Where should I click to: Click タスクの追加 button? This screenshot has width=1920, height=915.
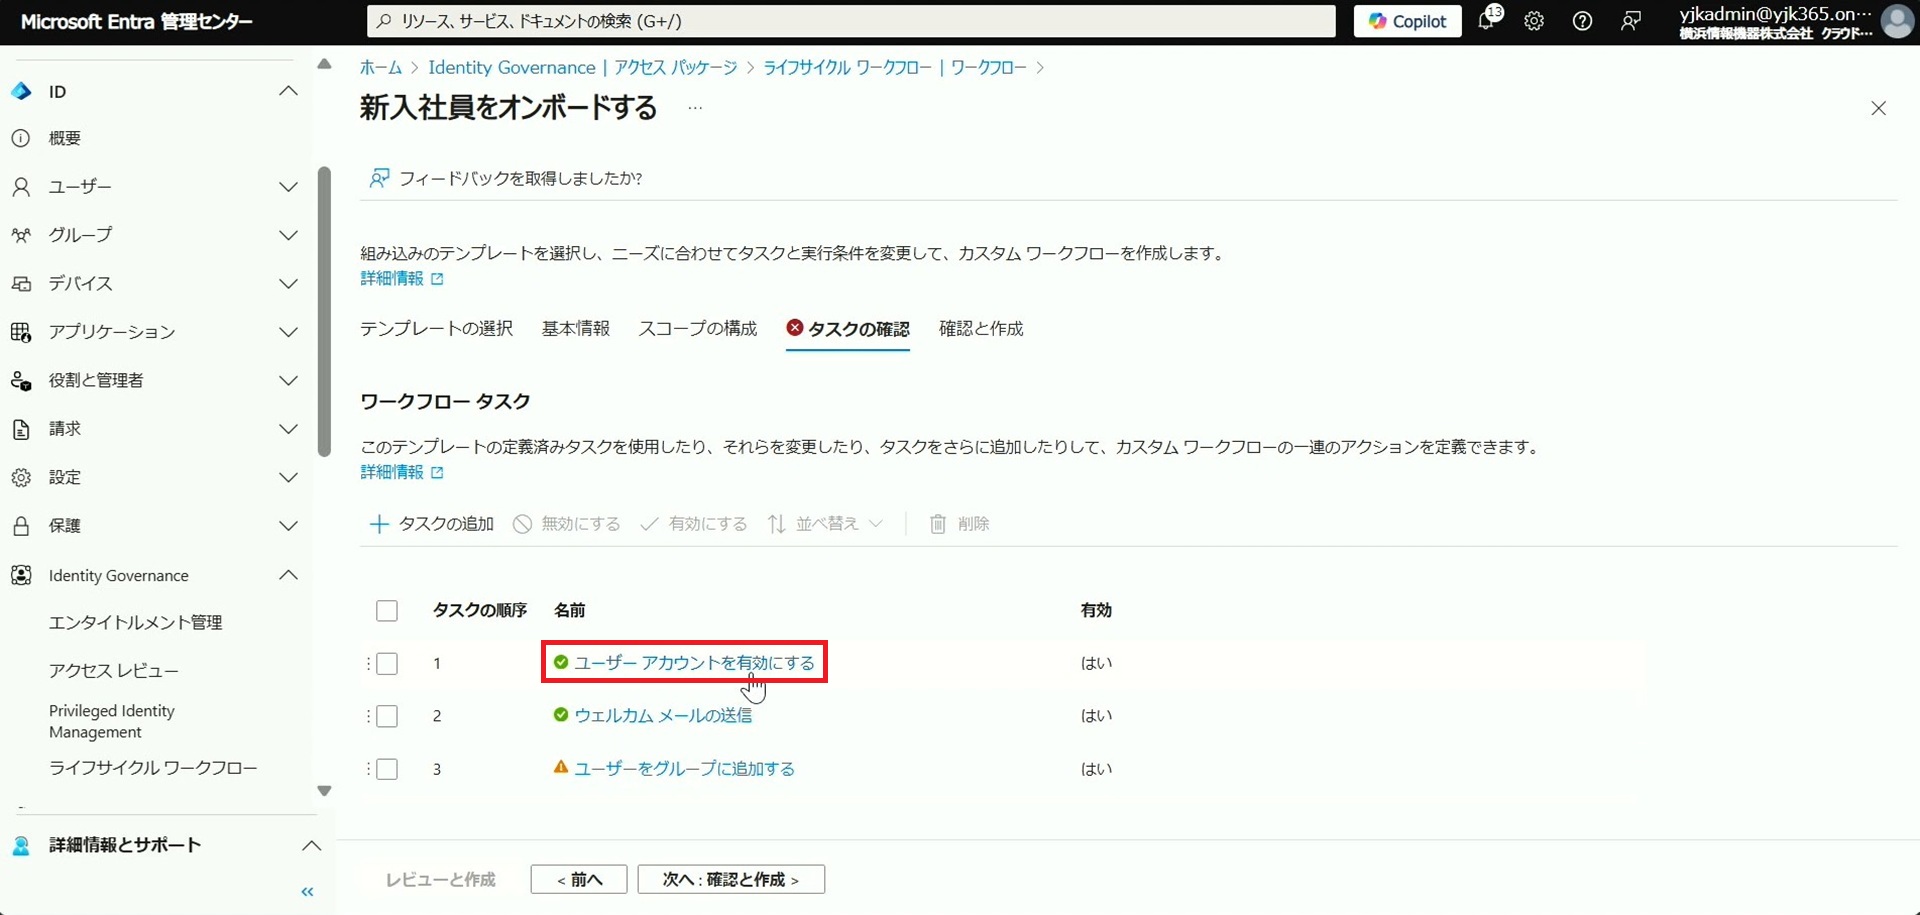pyautogui.click(x=432, y=524)
